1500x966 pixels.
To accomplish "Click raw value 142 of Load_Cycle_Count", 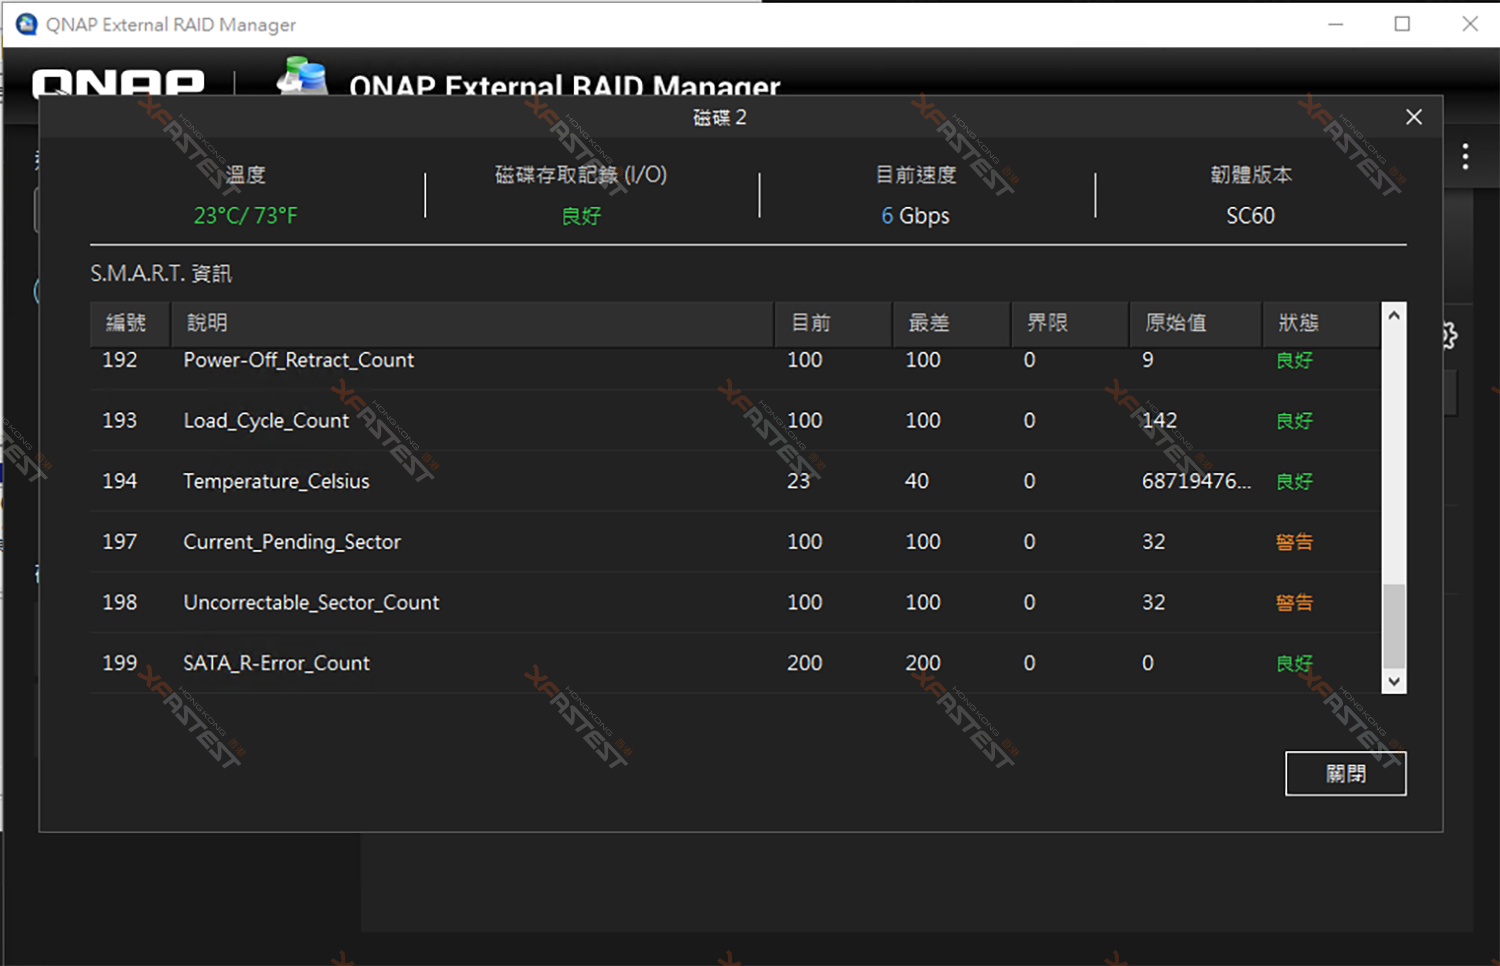I will [x=1159, y=421].
